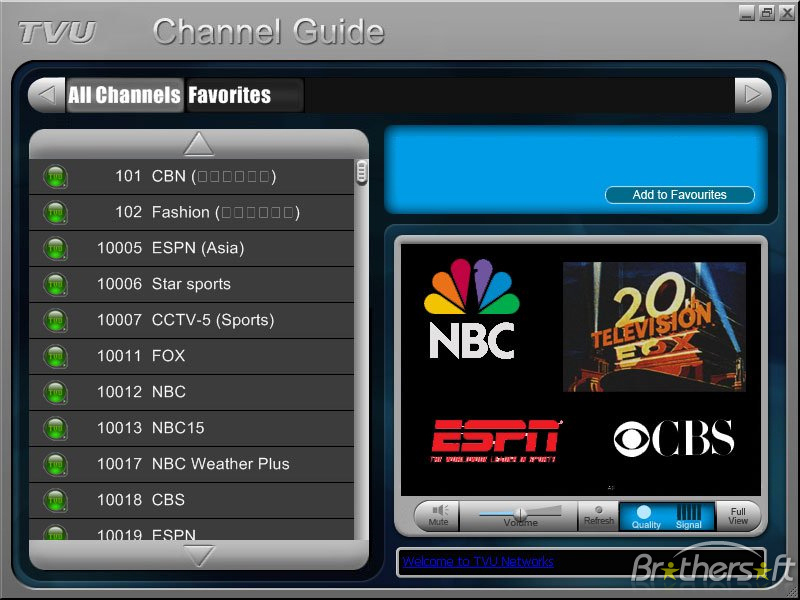The width and height of the screenshot is (800, 600).
Task: Click the green icon beside 102 Fashion
Action: [56, 213]
